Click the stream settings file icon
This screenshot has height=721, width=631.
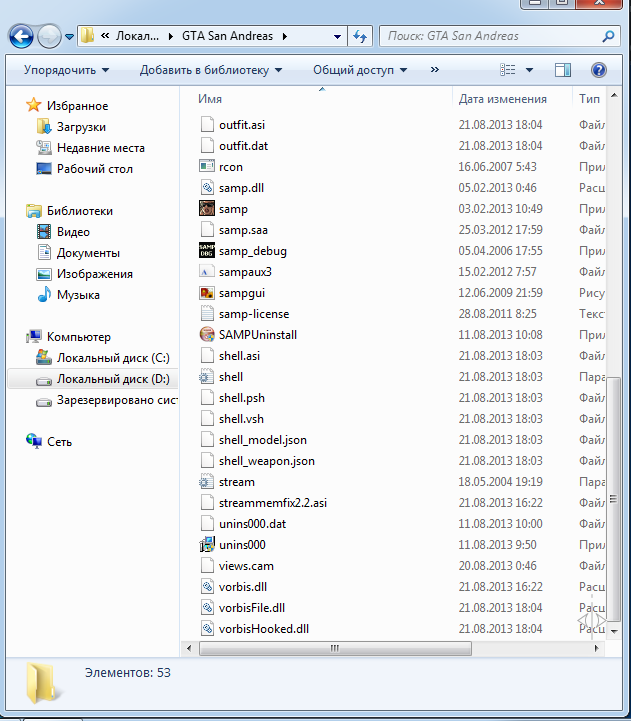pyautogui.click(x=206, y=481)
